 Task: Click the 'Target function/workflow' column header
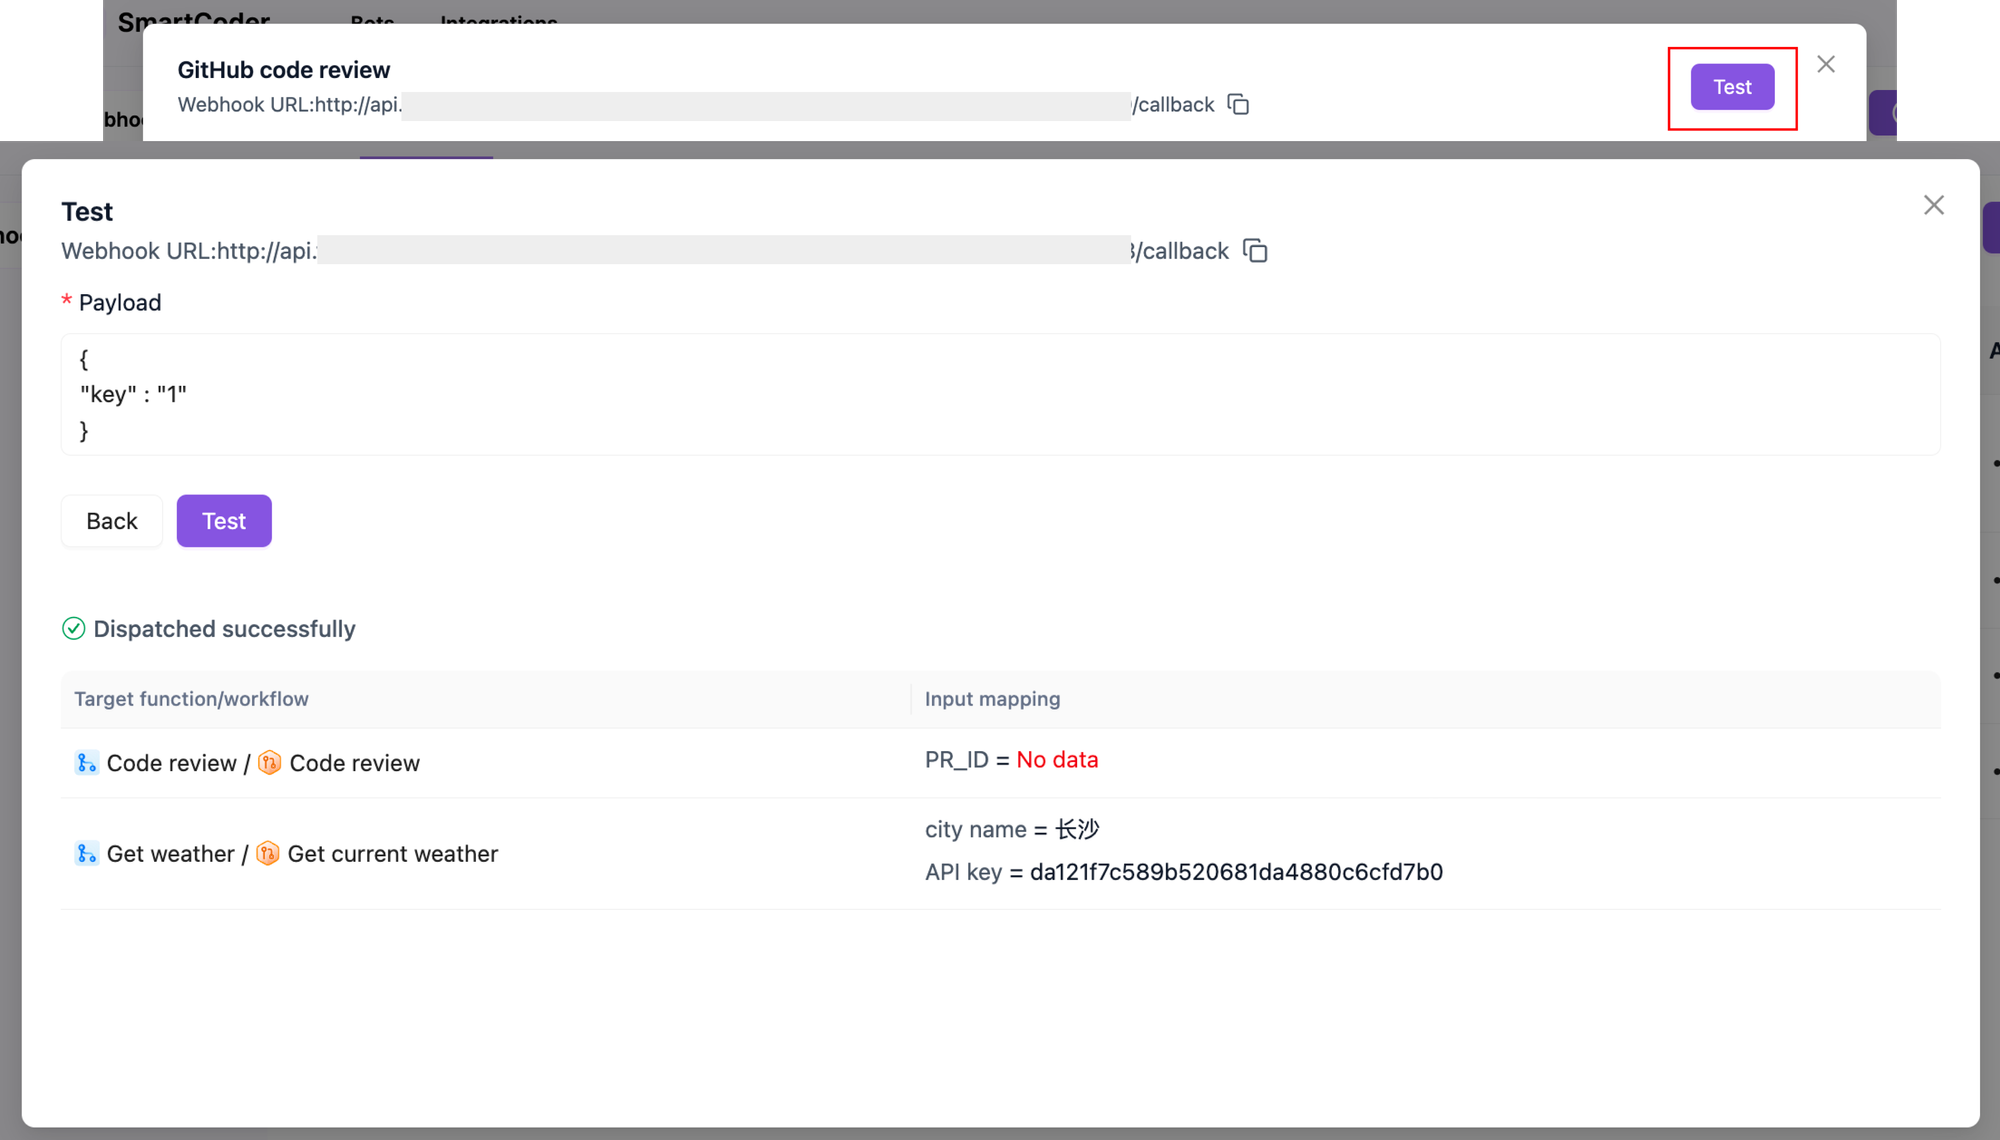click(191, 699)
